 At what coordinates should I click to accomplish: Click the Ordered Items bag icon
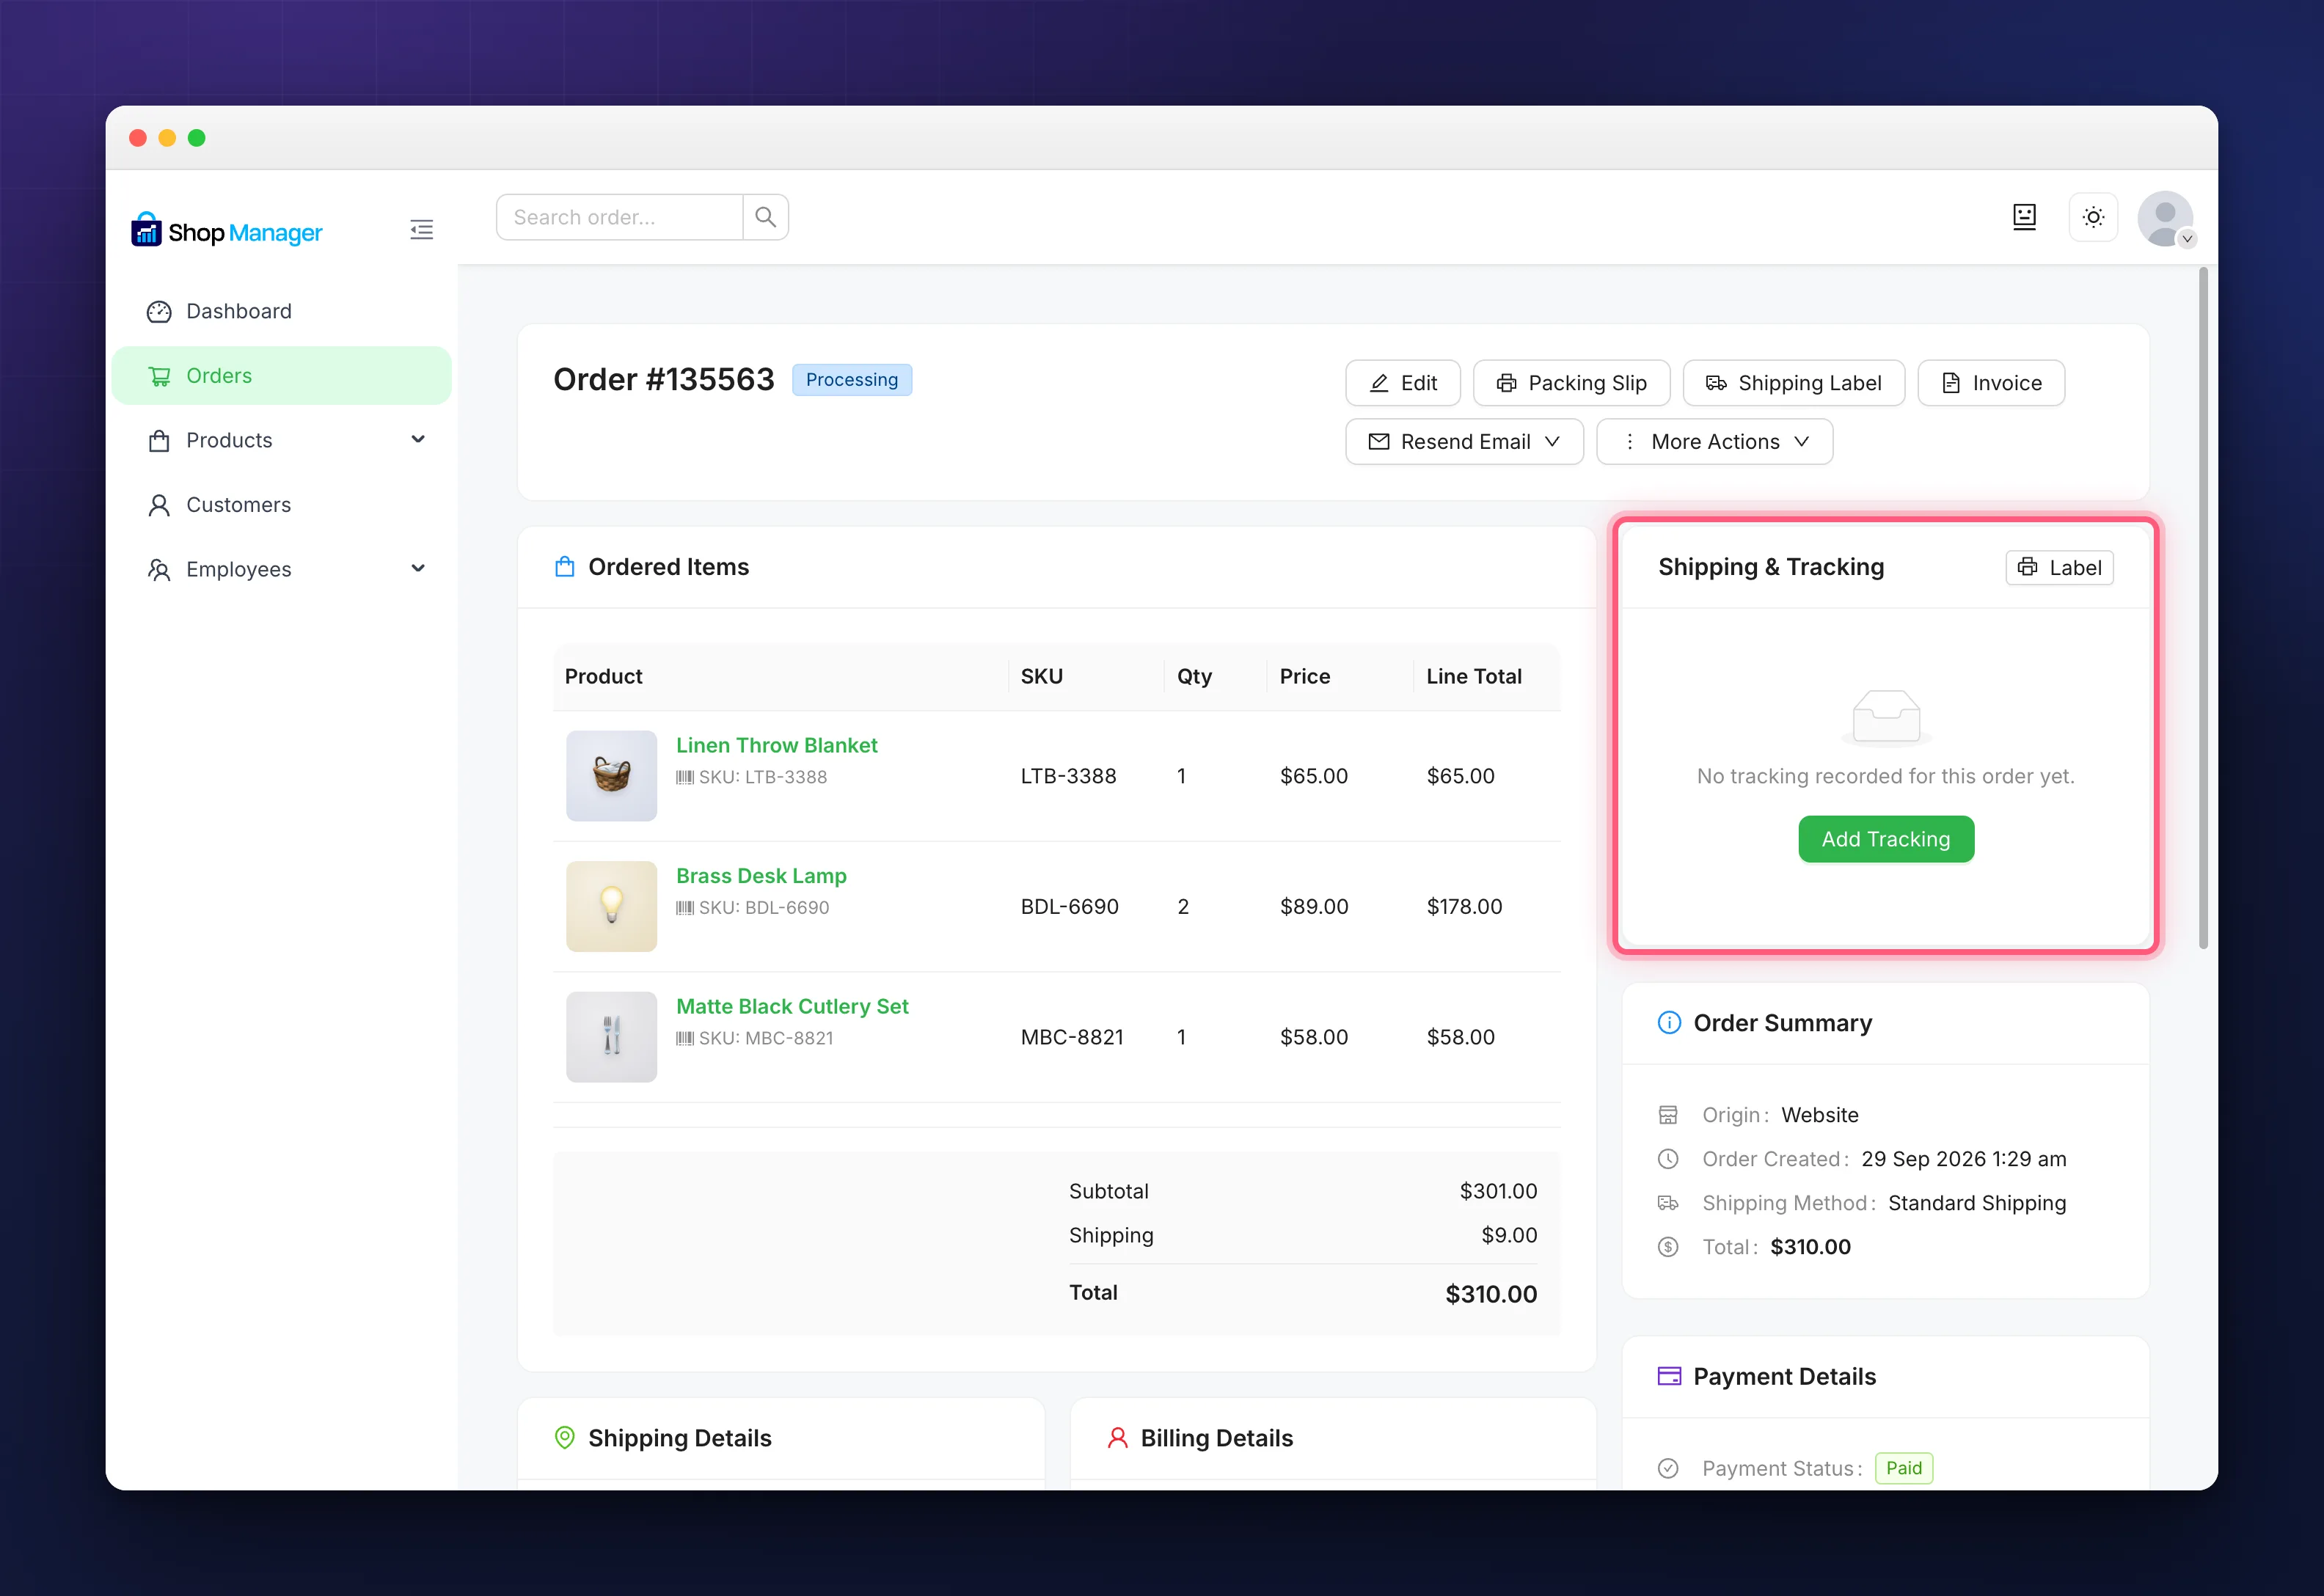point(565,567)
